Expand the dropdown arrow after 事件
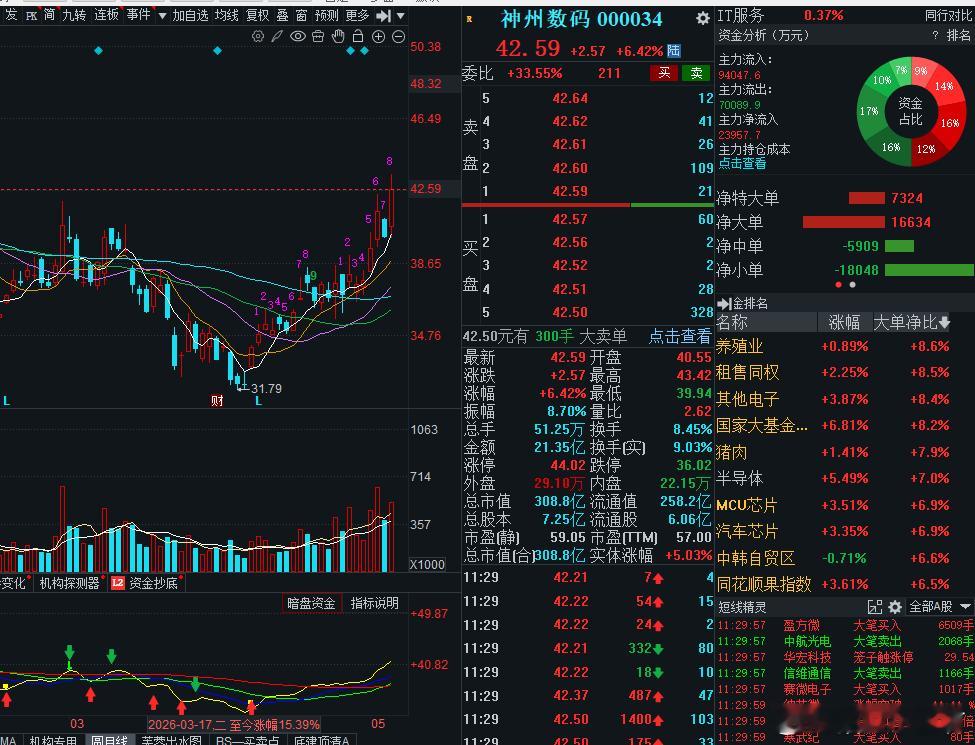Image resolution: width=975 pixels, height=745 pixels. (x=162, y=16)
